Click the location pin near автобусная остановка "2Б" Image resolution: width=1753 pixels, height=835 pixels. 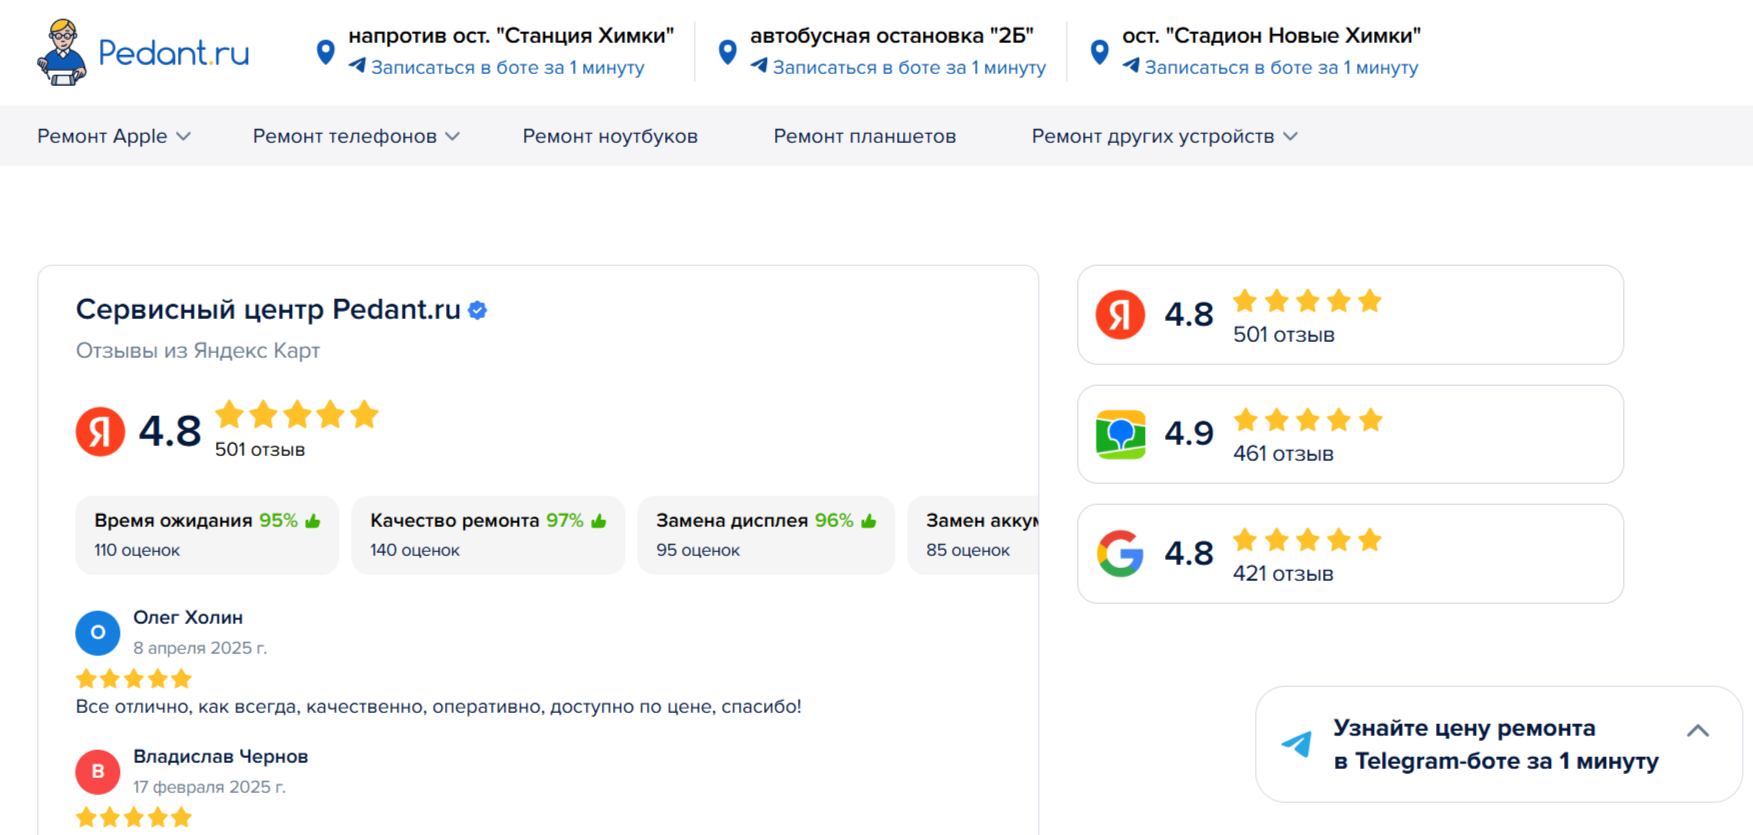(x=728, y=52)
